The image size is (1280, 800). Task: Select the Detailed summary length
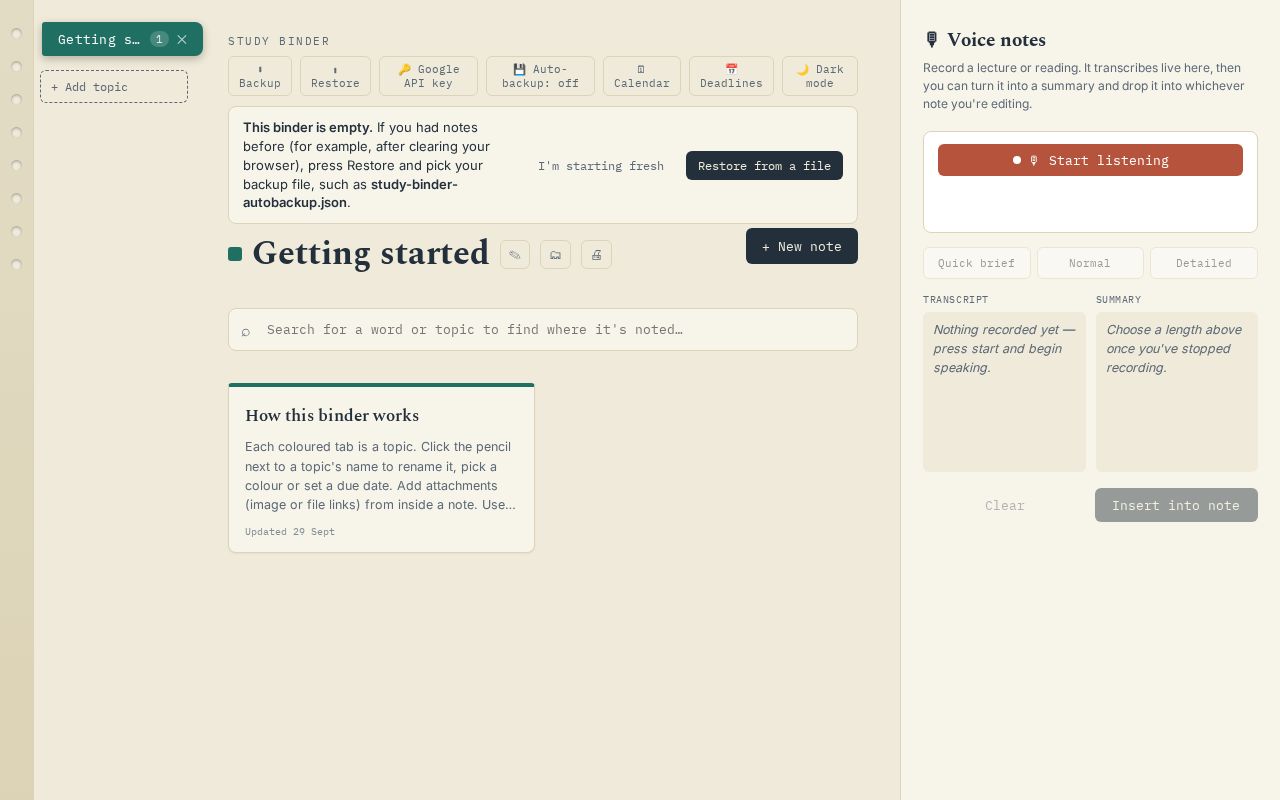point(1204,263)
